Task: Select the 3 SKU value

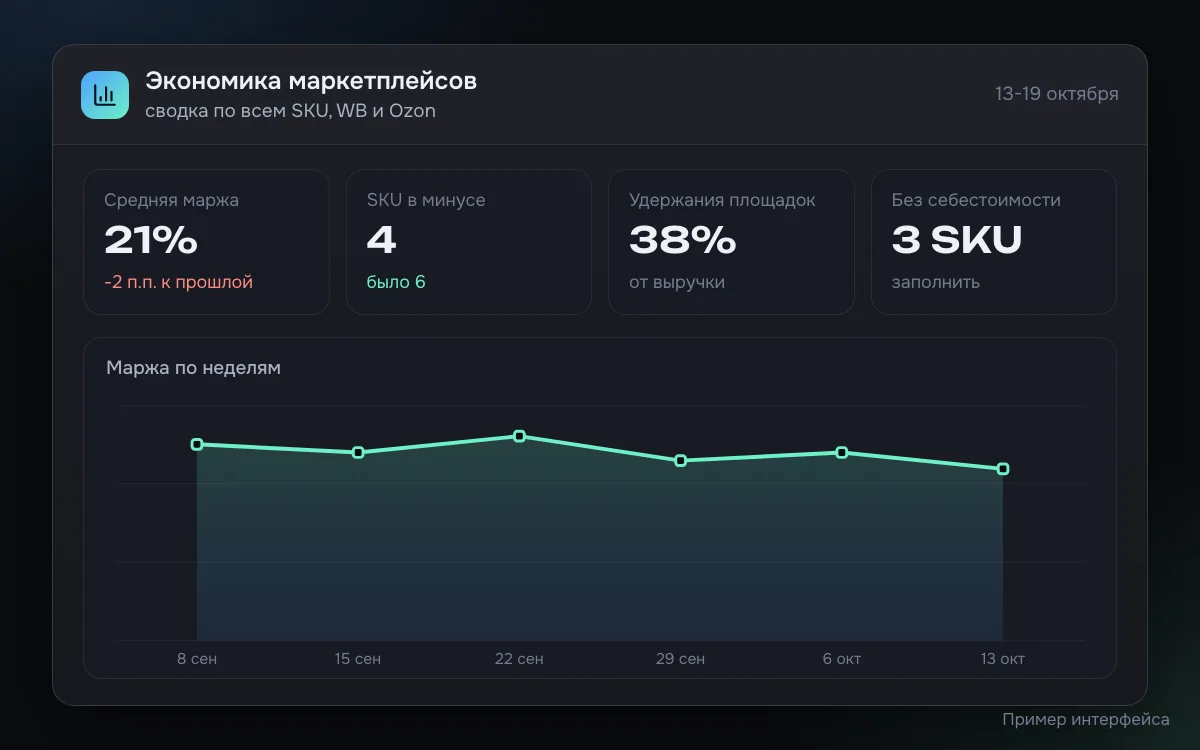Action: [957, 241]
